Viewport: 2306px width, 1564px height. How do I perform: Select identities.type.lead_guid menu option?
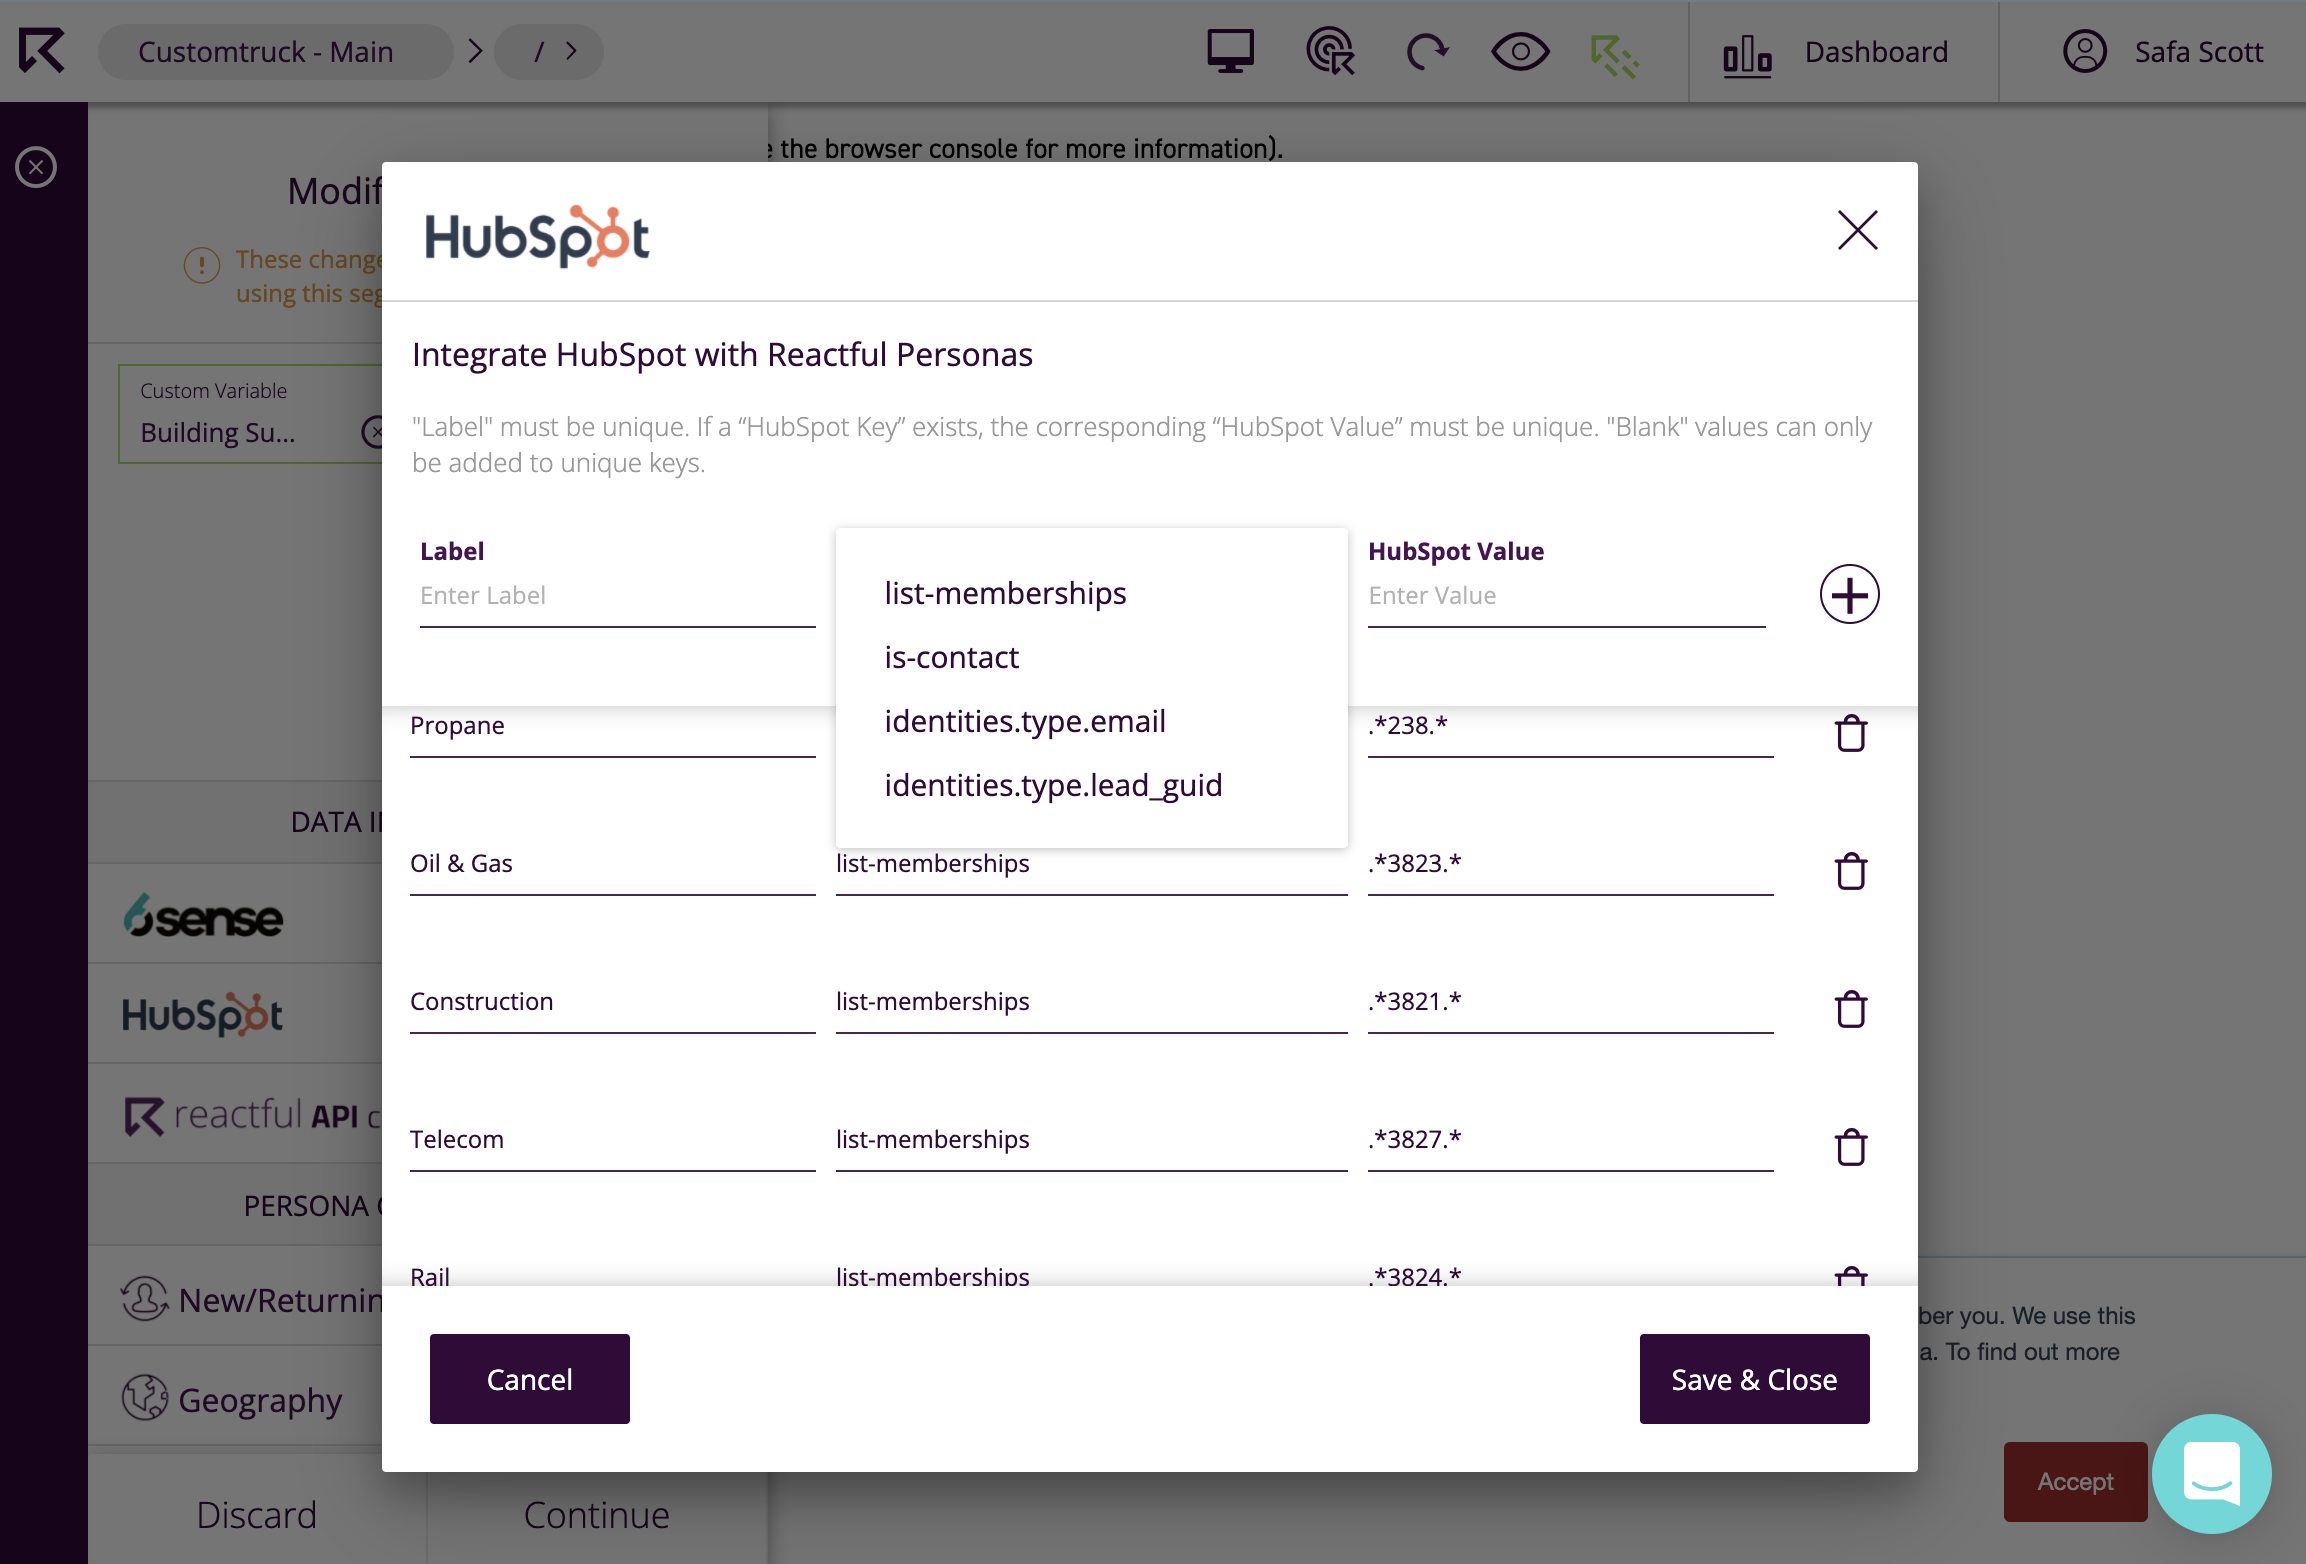click(x=1053, y=785)
